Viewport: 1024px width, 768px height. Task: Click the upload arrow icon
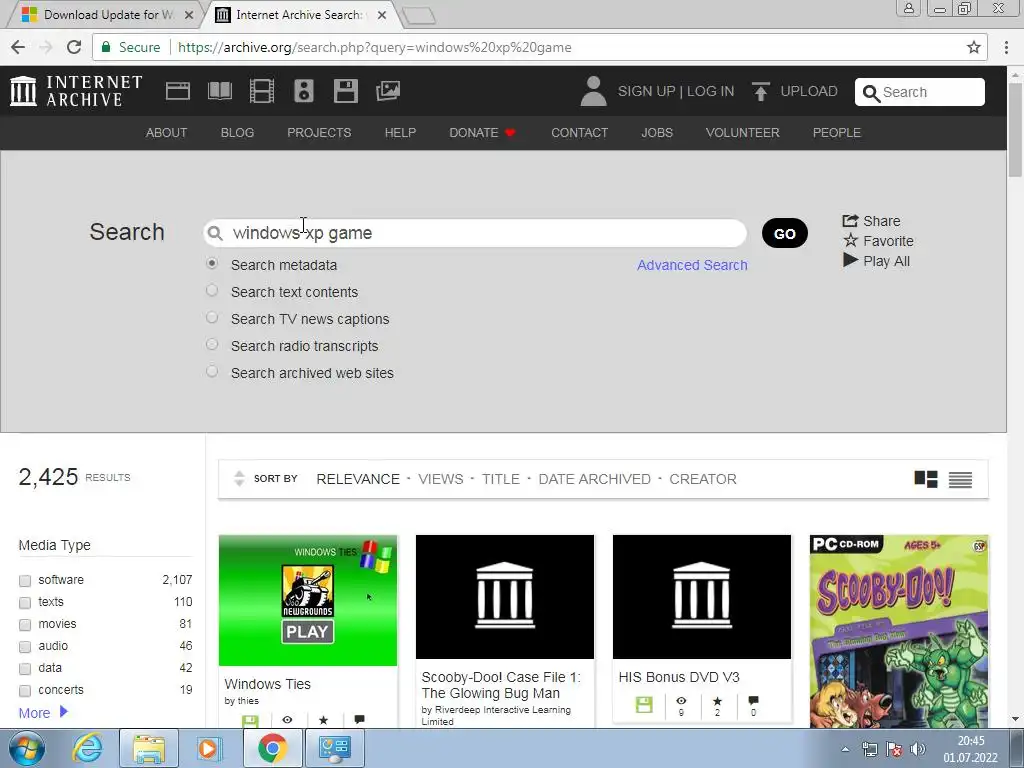(761, 91)
